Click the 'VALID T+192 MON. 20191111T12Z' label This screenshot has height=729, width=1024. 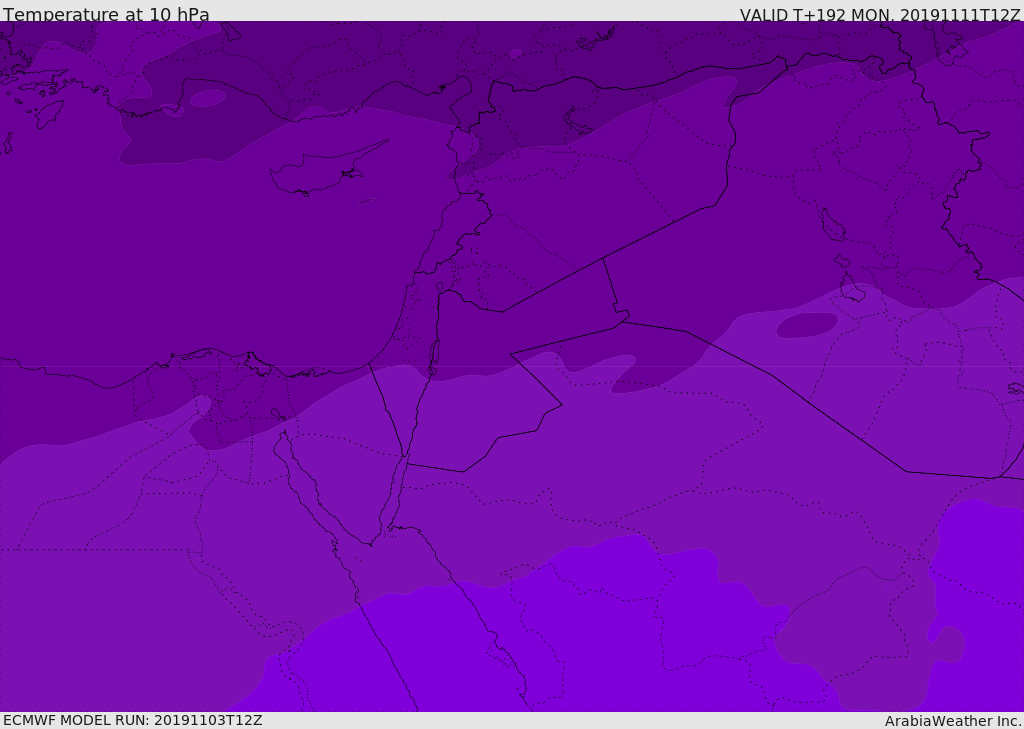click(880, 14)
